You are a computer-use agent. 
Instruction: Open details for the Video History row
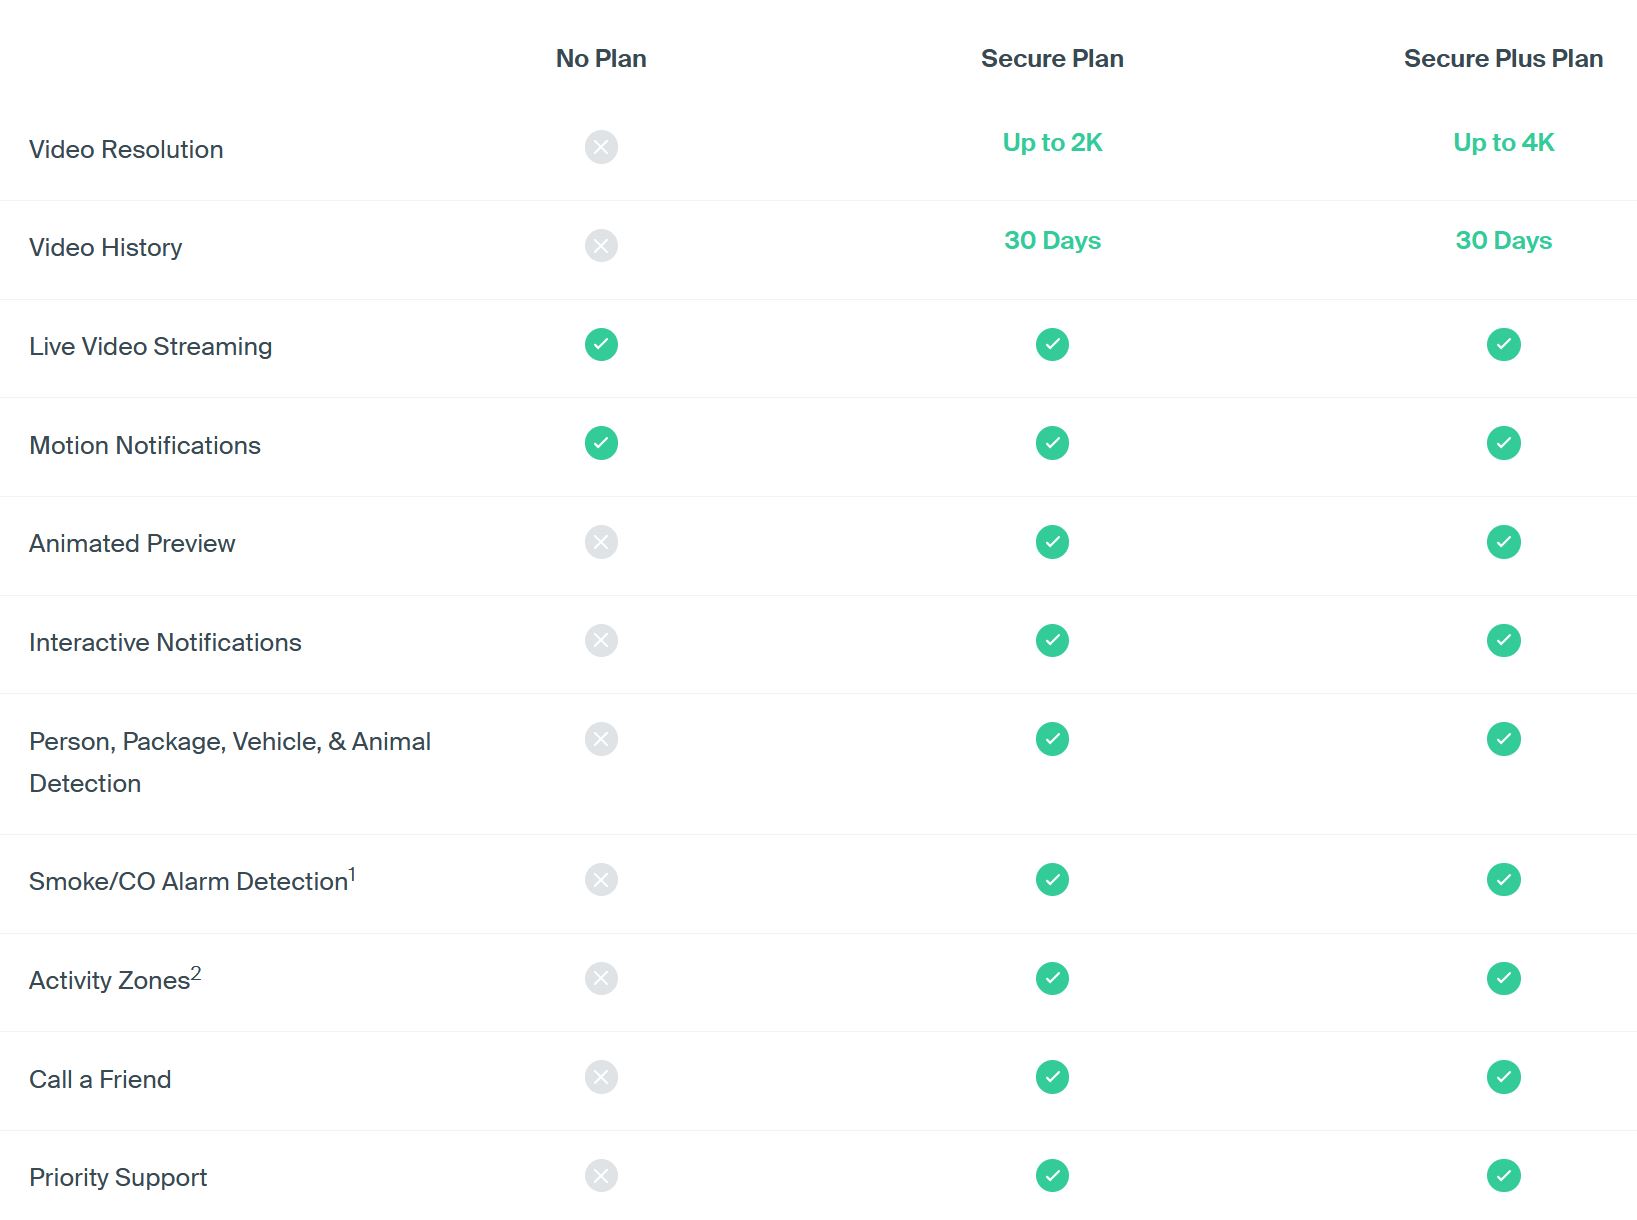[106, 247]
